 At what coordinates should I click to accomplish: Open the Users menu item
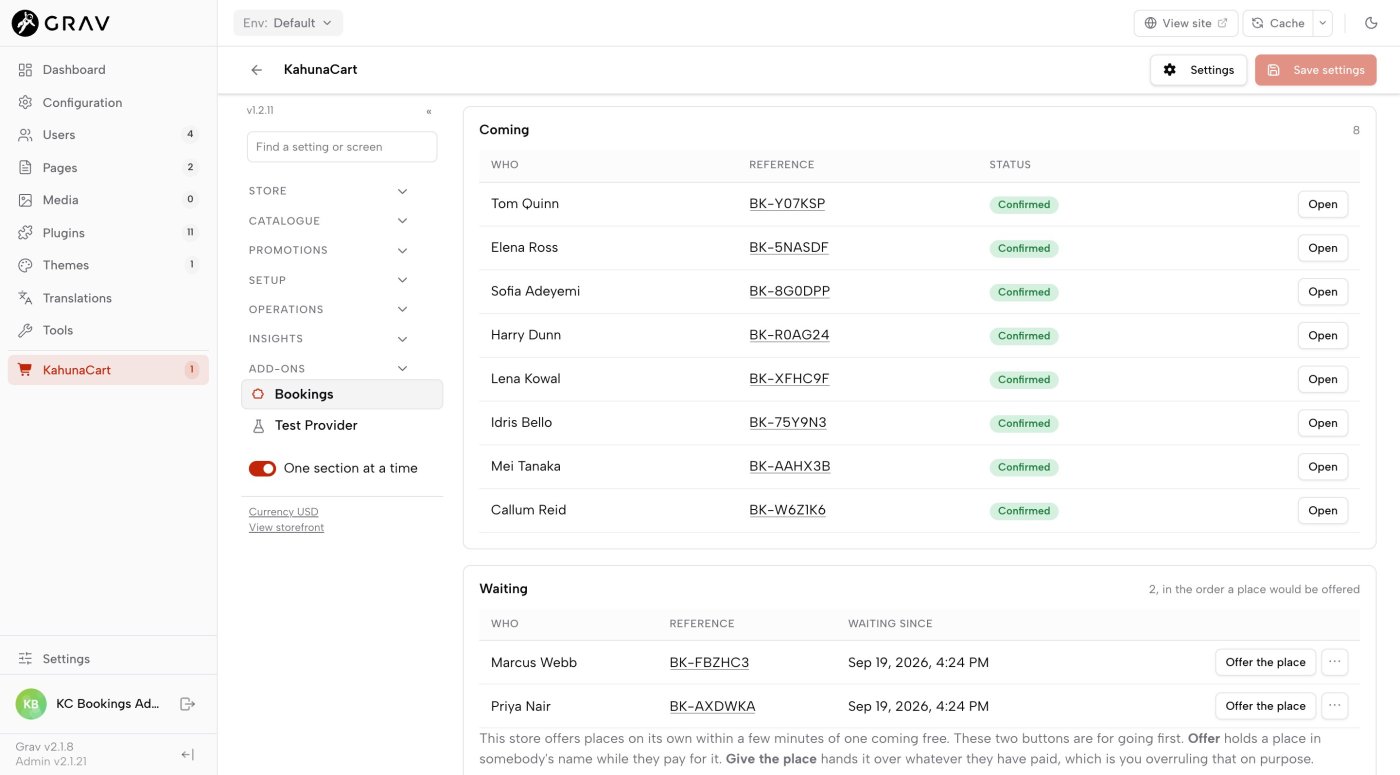pos(108,135)
